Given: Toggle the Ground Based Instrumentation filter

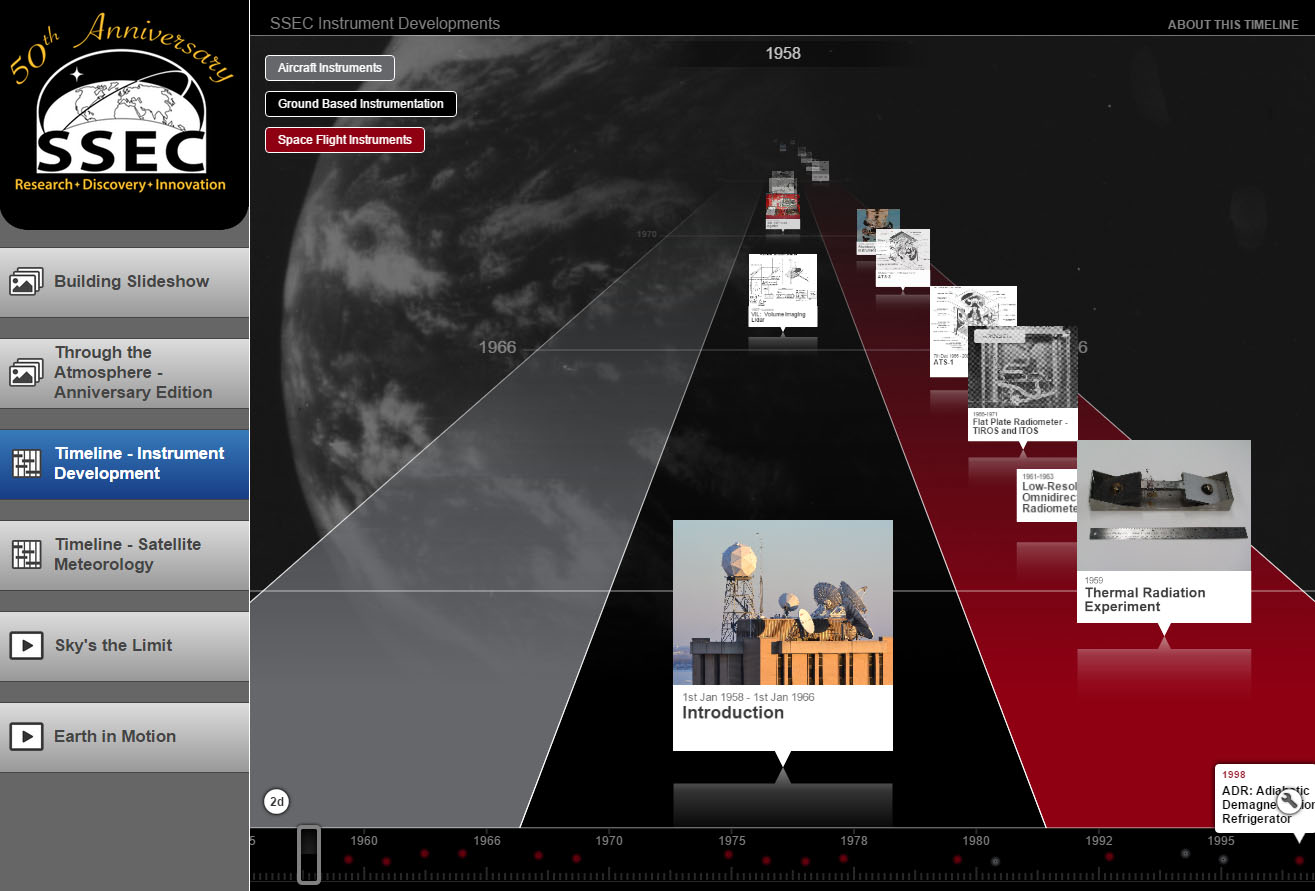Looking at the screenshot, I should coord(361,104).
